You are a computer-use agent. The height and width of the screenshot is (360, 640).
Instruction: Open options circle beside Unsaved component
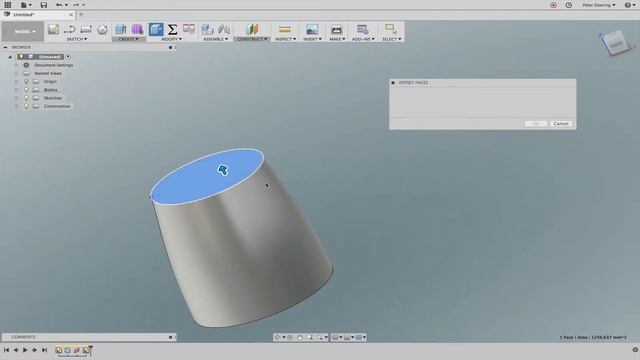(x=68, y=57)
